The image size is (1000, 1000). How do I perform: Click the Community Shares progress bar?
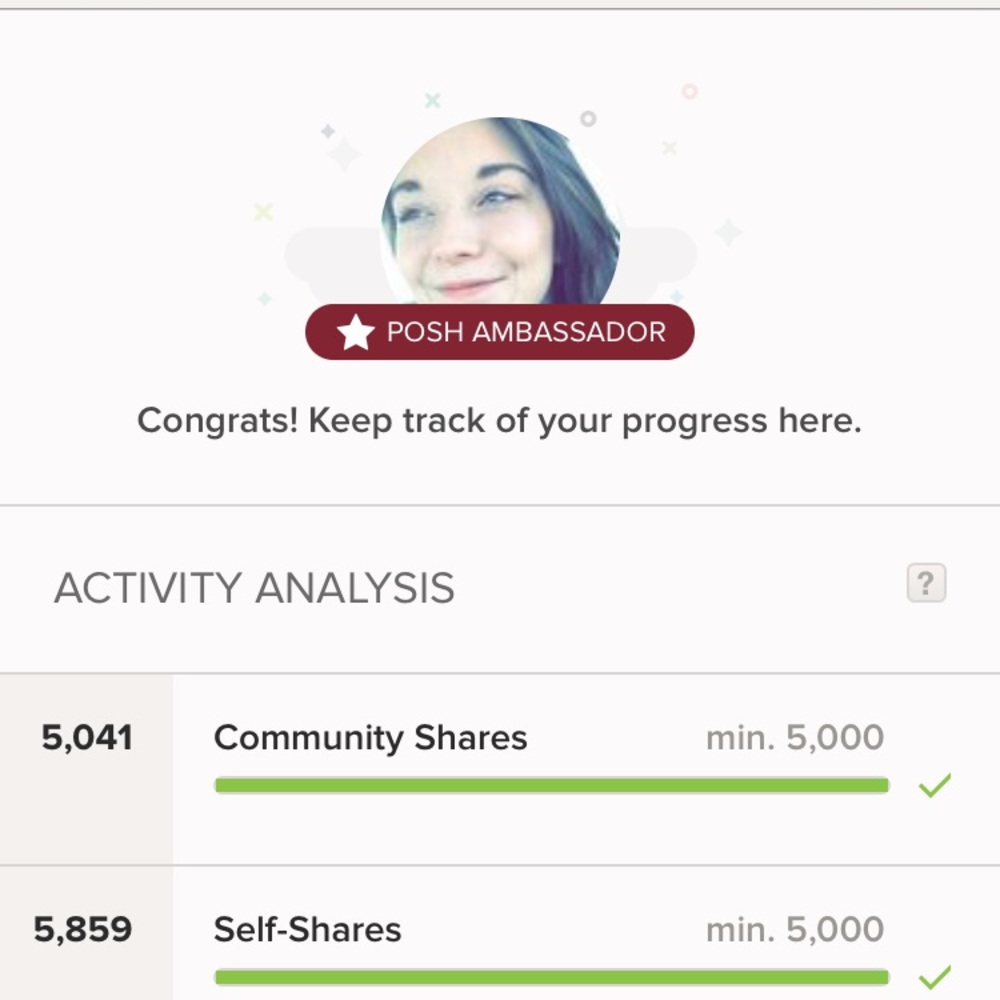pos(550,786)
